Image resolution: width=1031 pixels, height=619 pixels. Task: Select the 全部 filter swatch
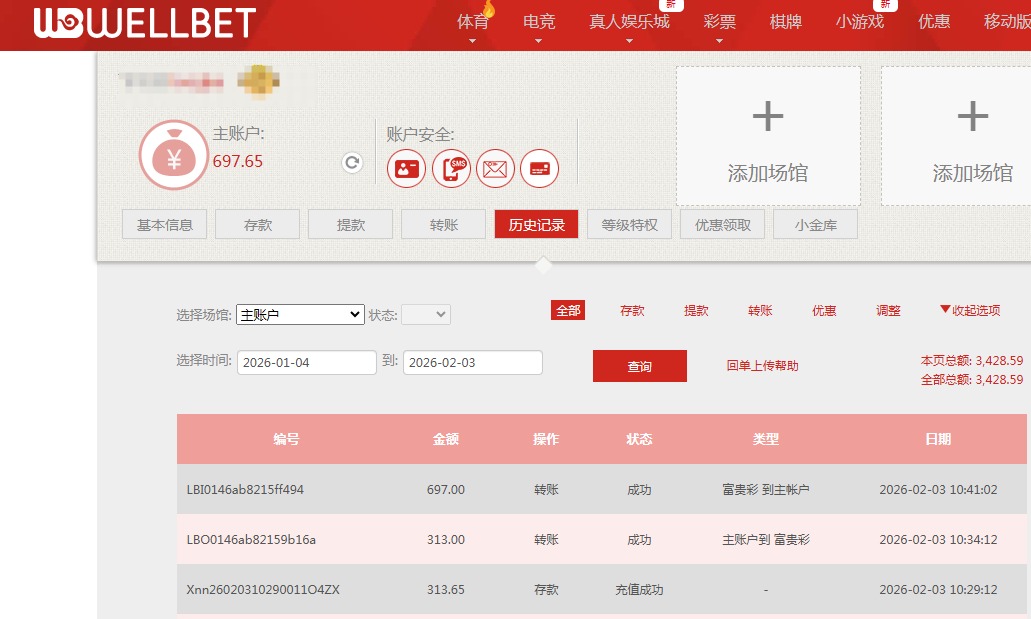(568, 310)
